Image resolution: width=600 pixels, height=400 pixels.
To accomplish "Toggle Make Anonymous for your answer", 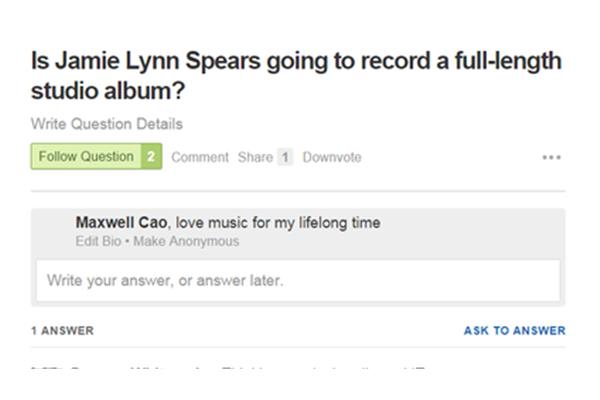I will [186, 242].
